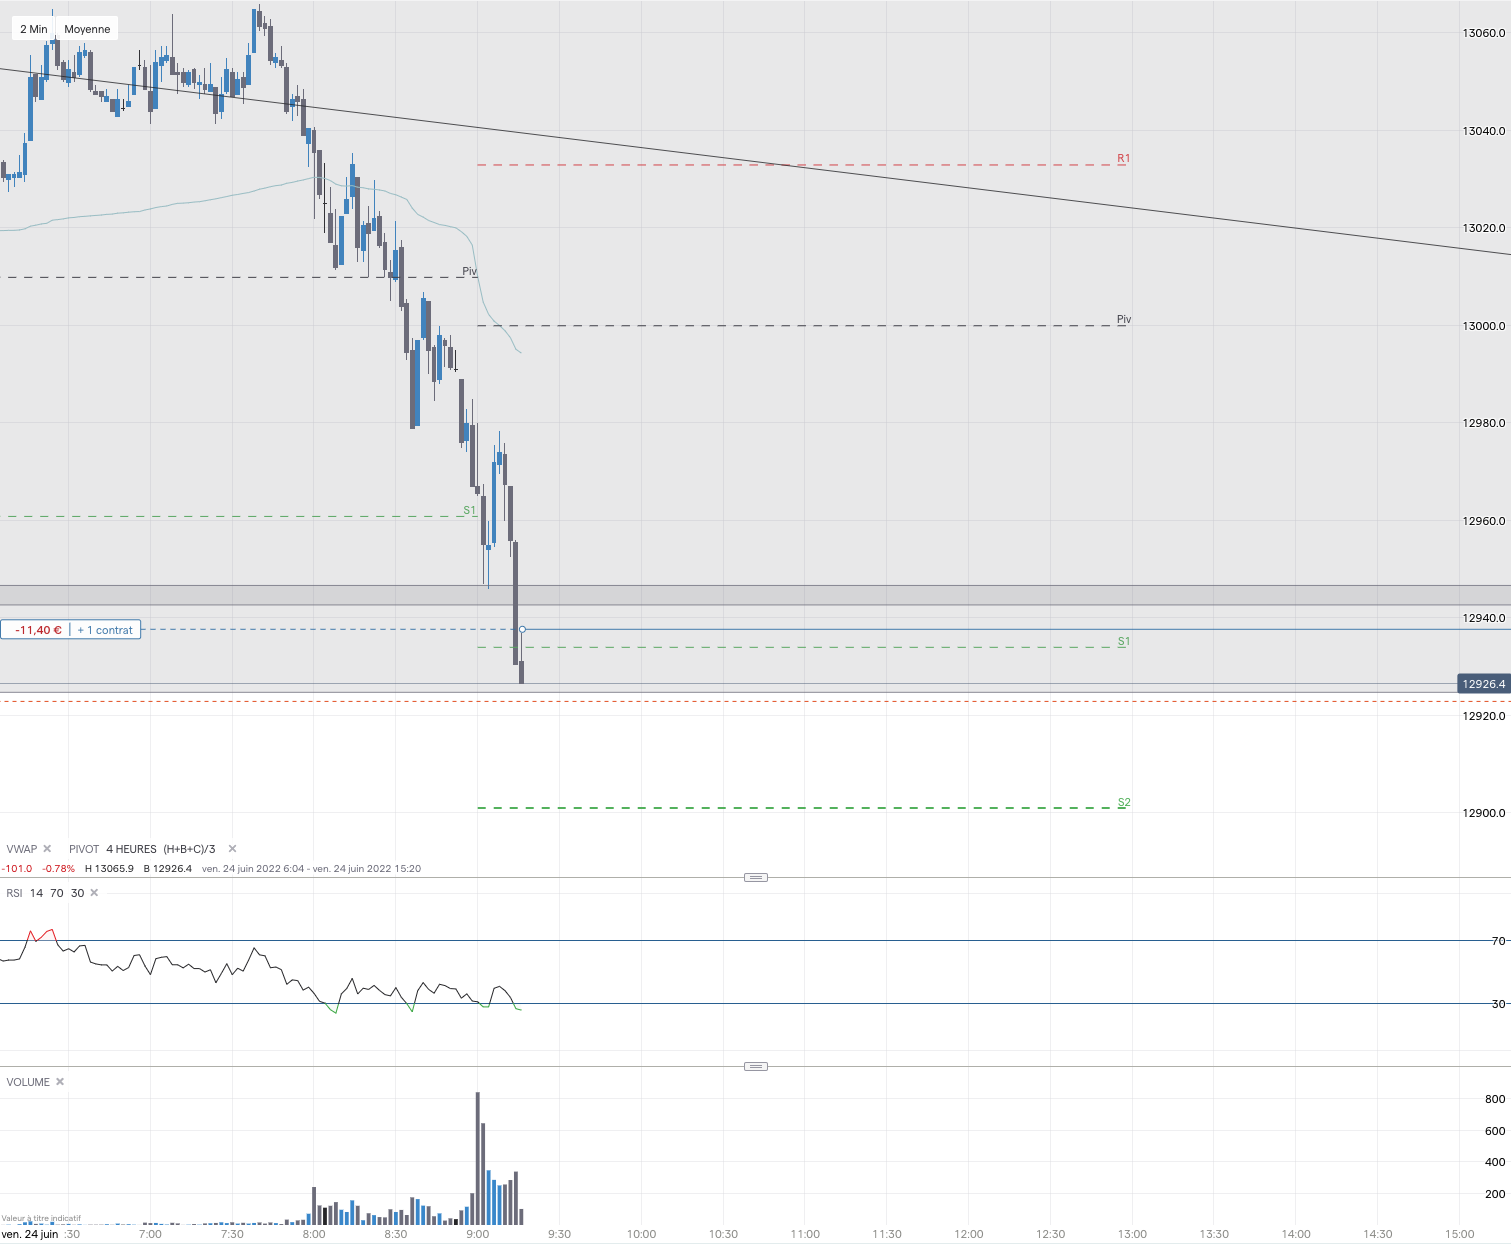The image size is (1511, 1259).
Task: Edit the RSI overbought parameter 70 beside the RSI label
Action: [x=57, y=893]
